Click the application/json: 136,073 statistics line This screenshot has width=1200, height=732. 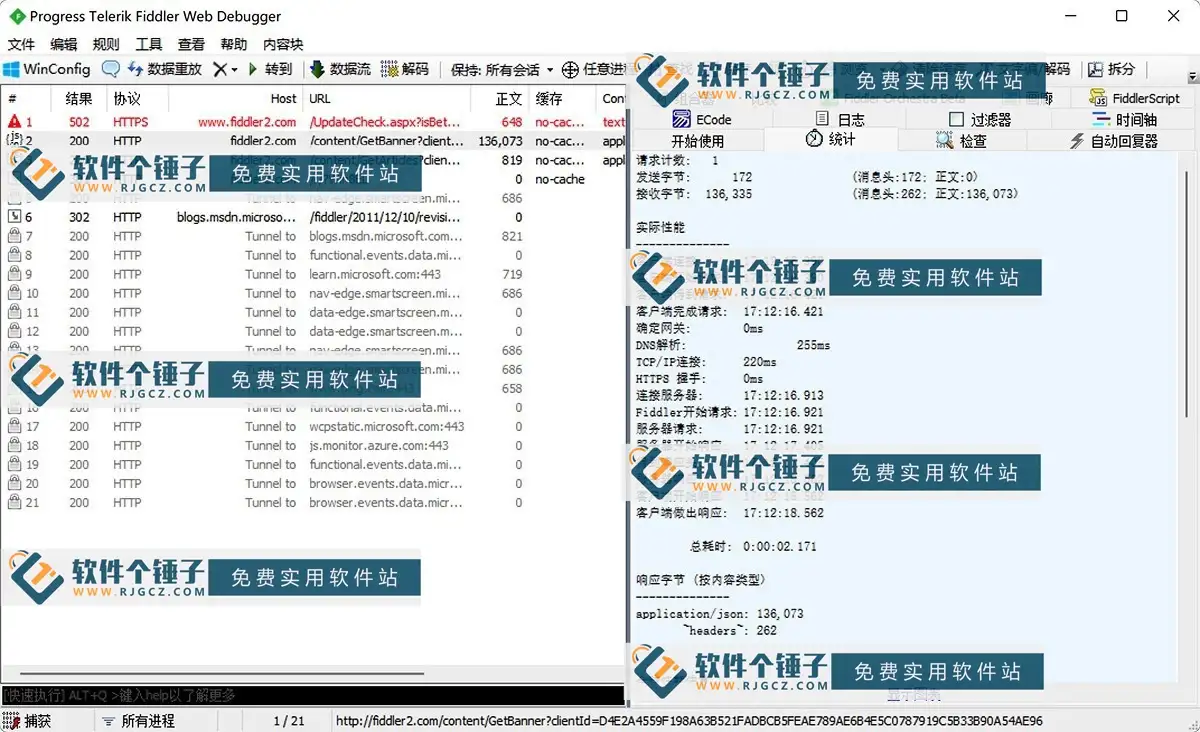pos(719,614)
